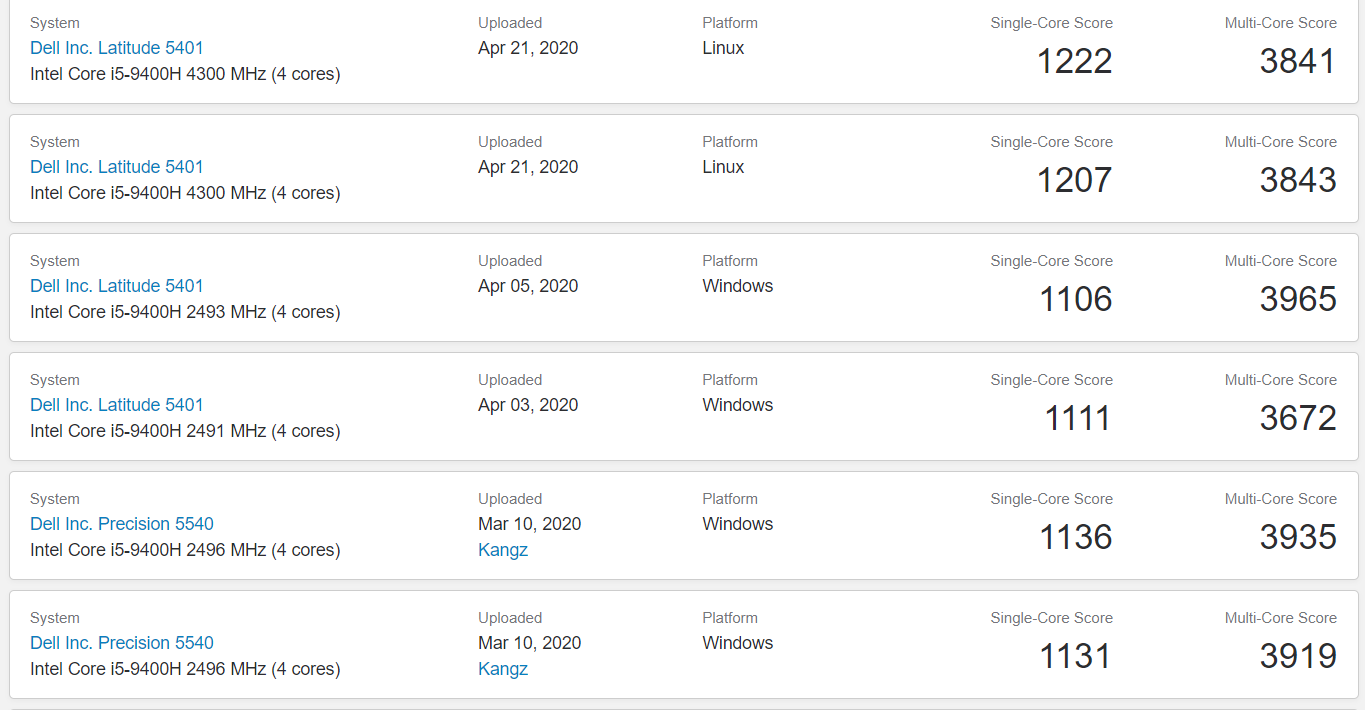Click the Apr 05, 2020 upload date
The image size is (1365, 710).
528,286
